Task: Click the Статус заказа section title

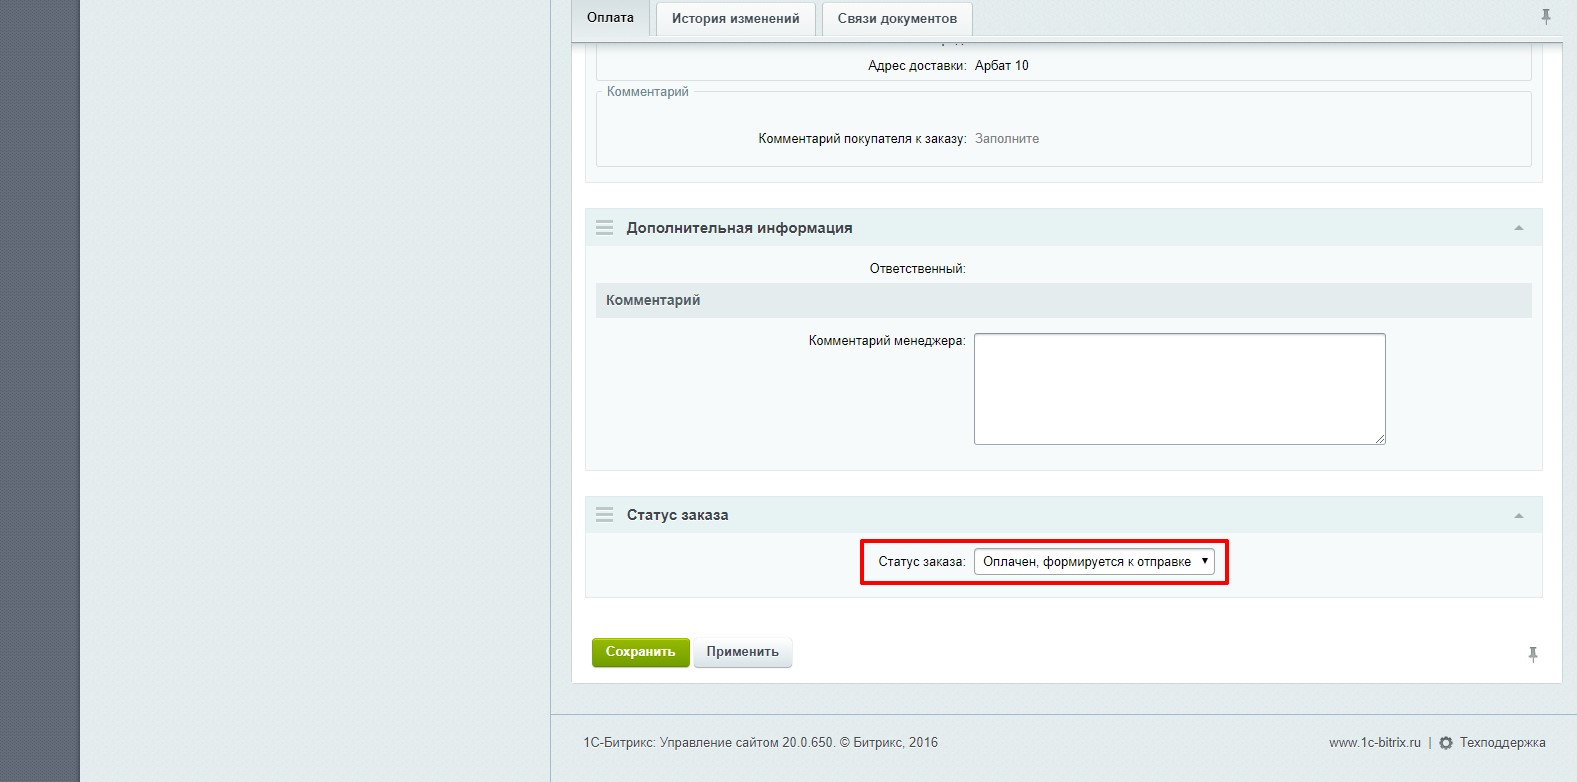Action: pyautogui.click(x=677, y=515)
